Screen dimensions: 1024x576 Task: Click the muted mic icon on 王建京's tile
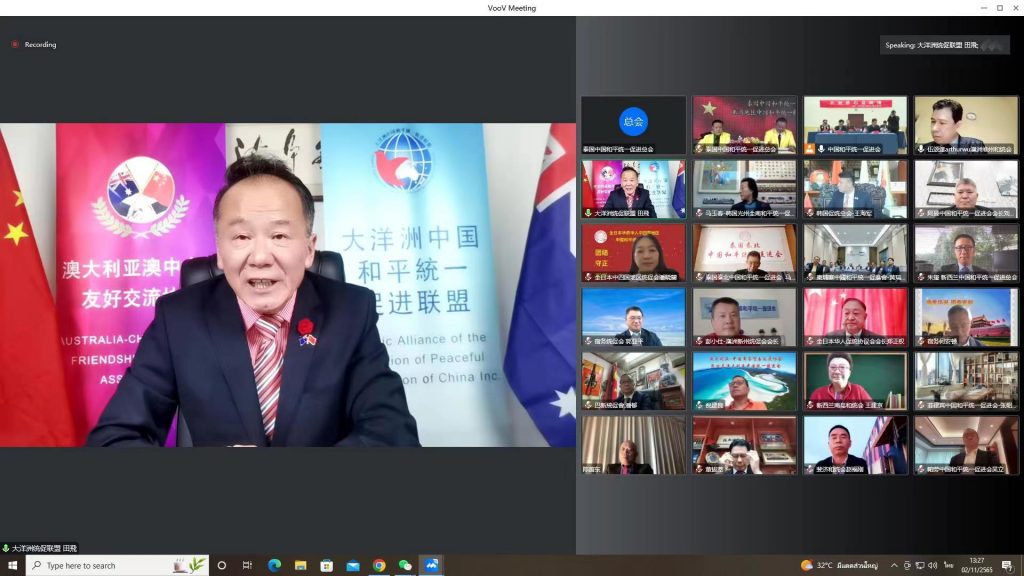(810, 405)
